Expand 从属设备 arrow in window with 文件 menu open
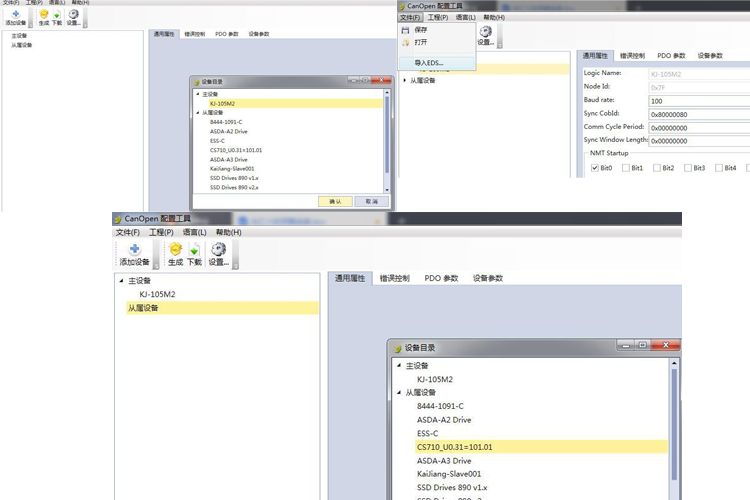 405,80
